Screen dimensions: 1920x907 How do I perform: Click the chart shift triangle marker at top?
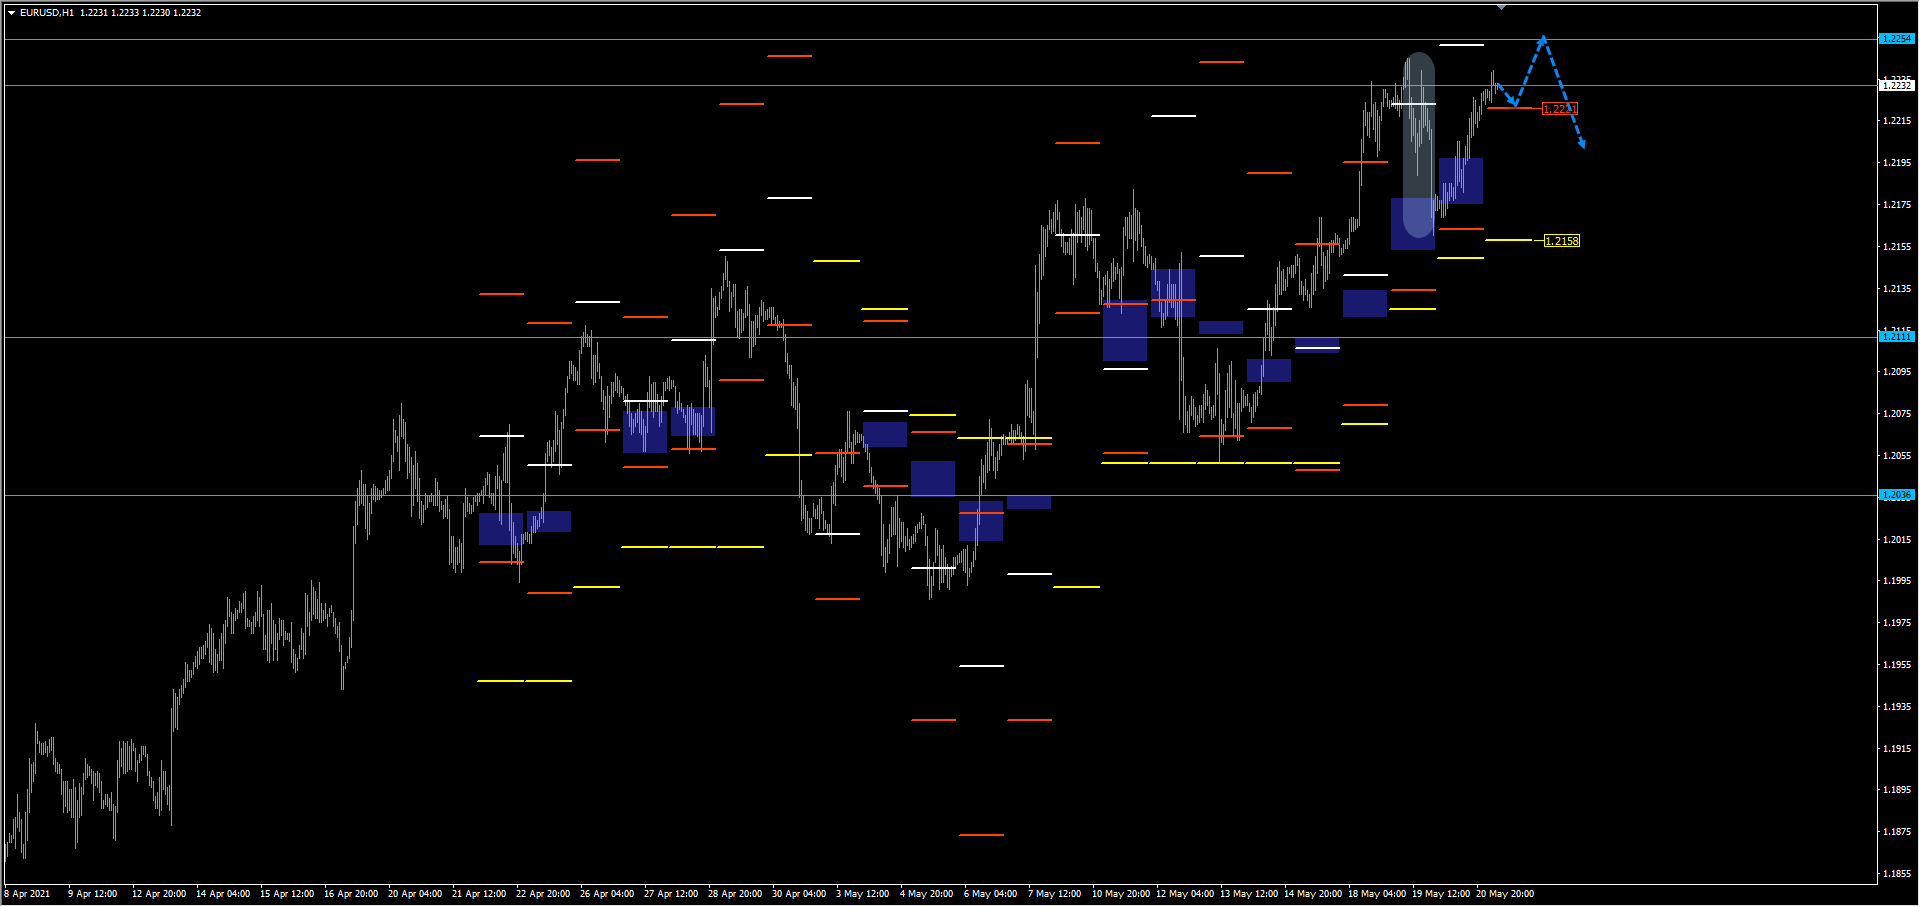click(1501, 7)
